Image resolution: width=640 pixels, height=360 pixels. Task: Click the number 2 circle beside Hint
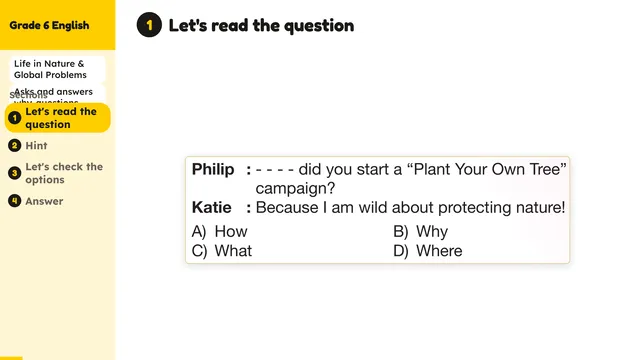point(15,146)
